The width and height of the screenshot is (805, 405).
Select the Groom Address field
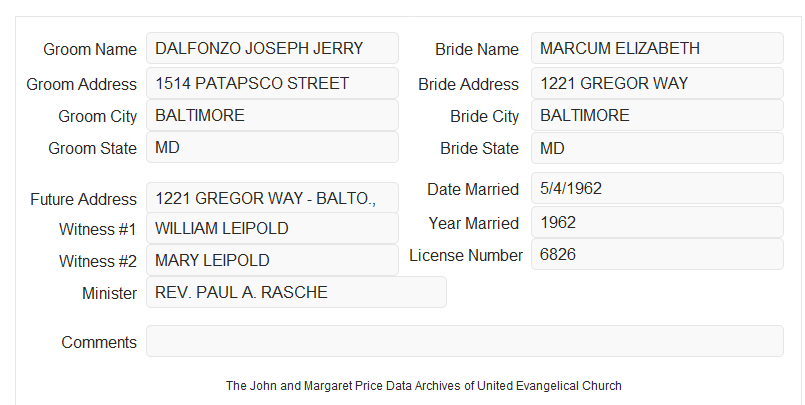pos(272,83)
